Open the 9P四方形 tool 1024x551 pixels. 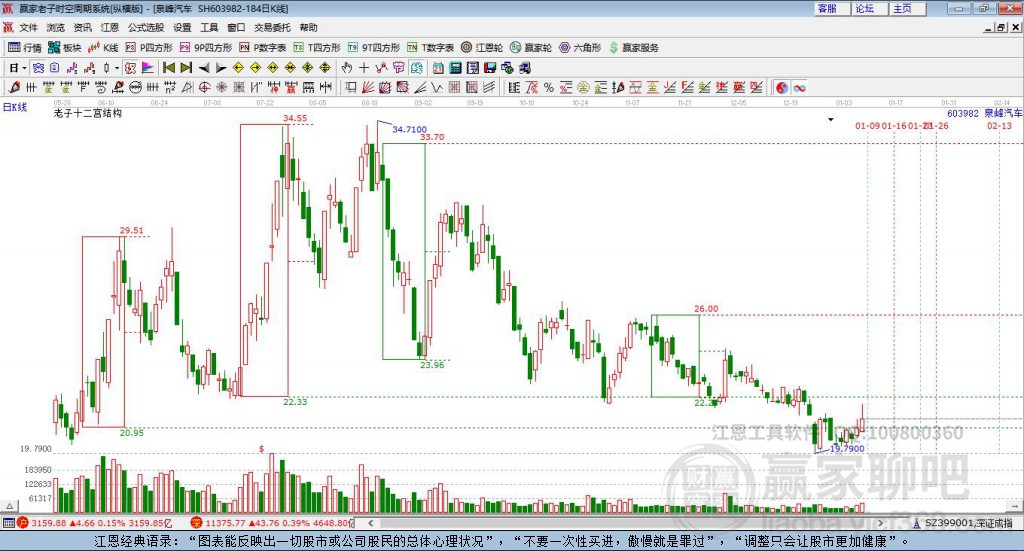pyautogui.click(x=206, y=48)
